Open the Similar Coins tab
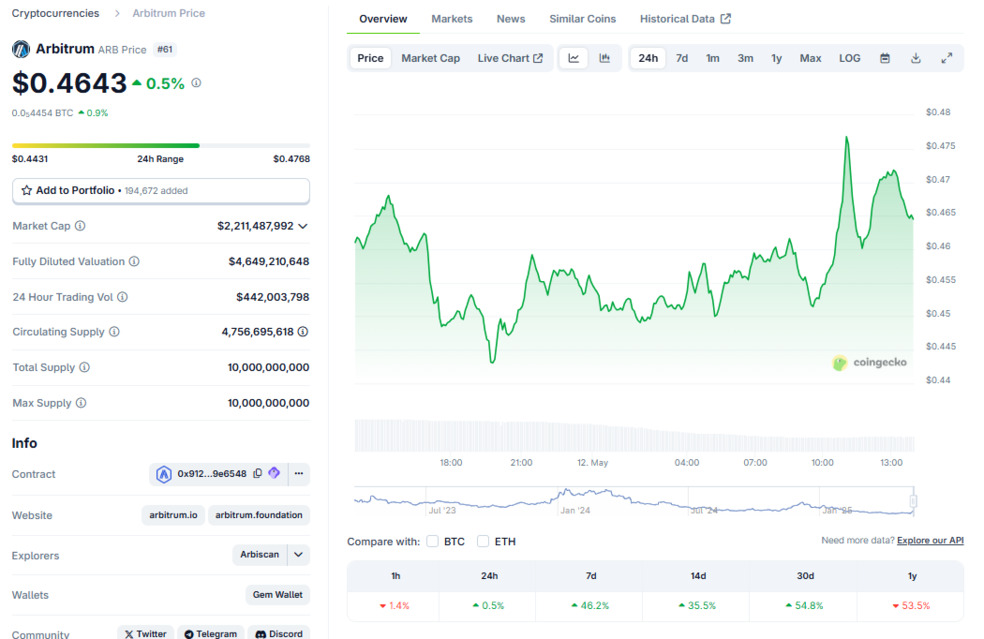 tap(582, 19)
